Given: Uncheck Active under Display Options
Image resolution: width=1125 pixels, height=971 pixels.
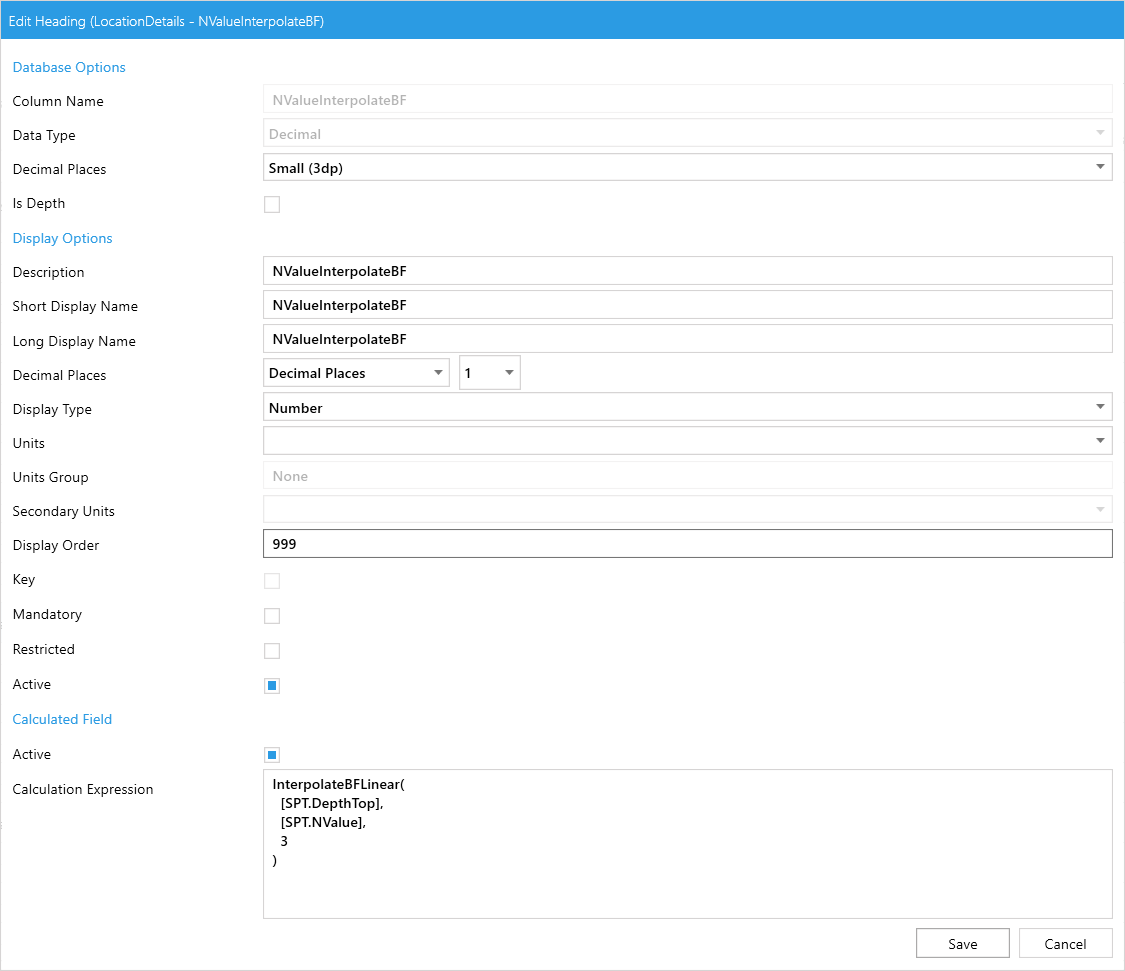Looking at the screenshot, I should point(272,686).
